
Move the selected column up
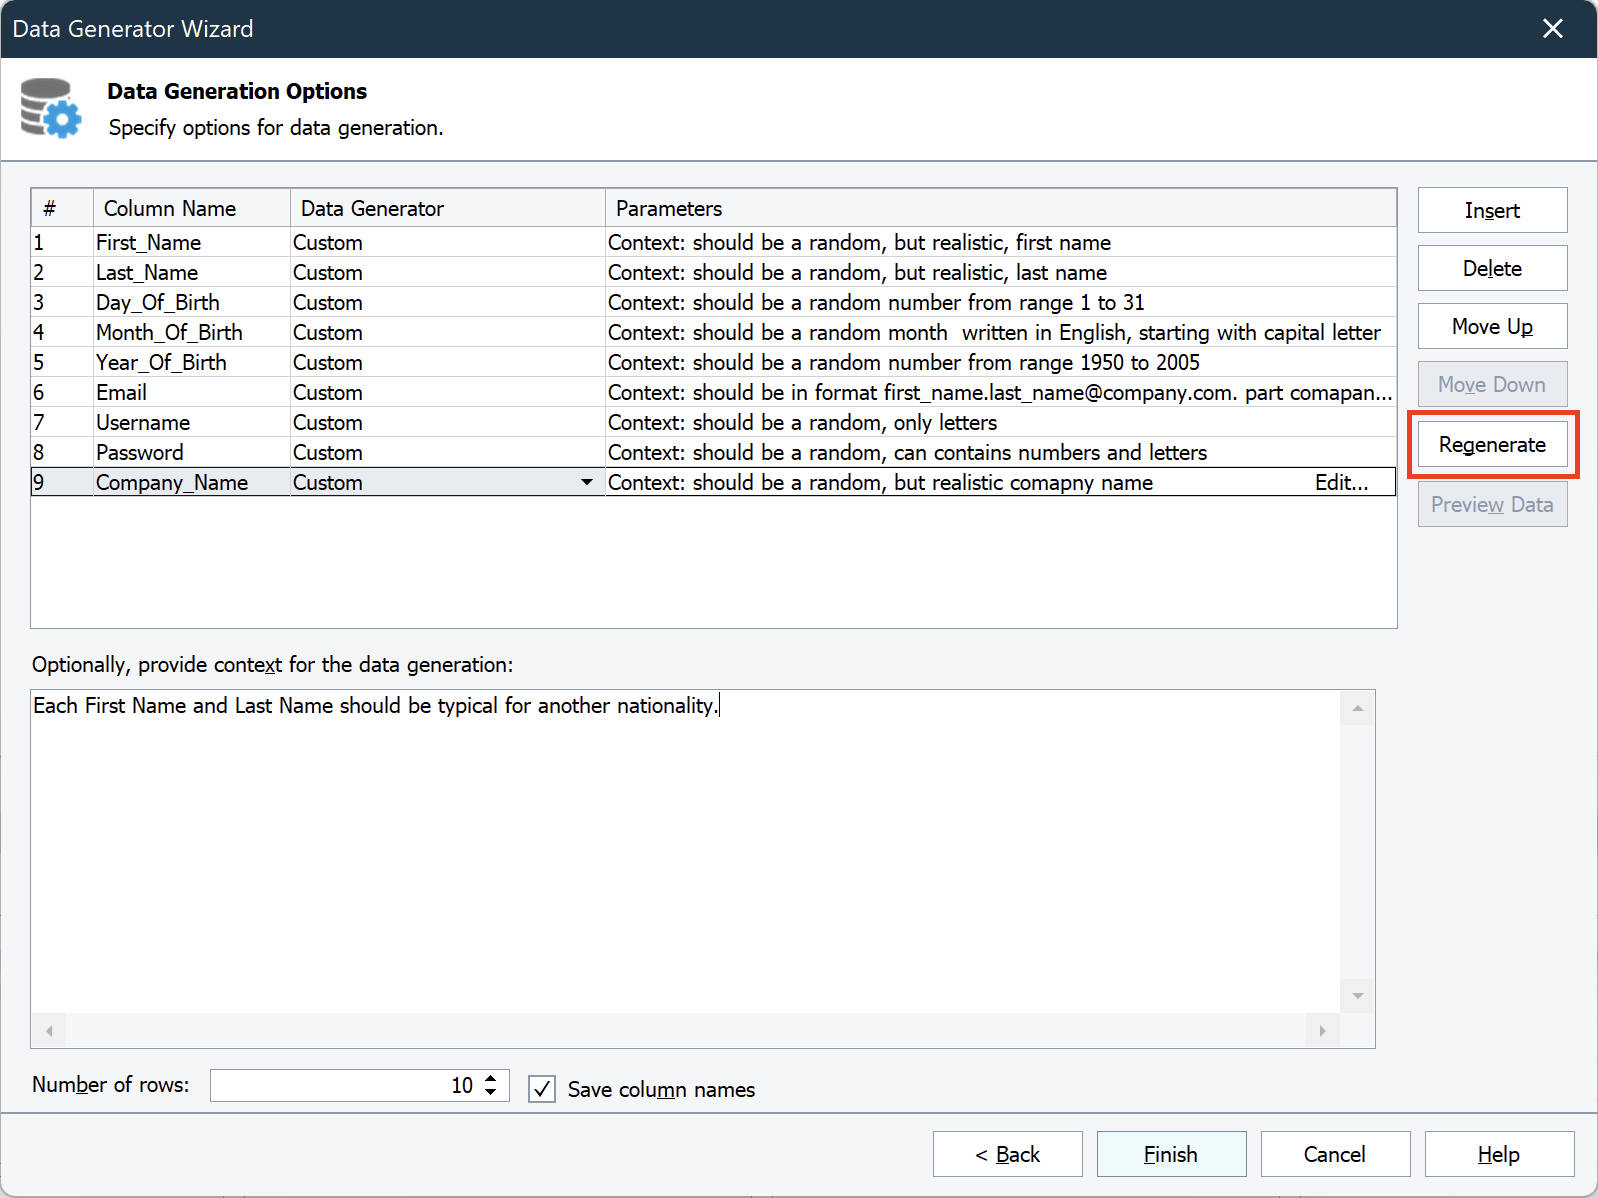pos(1491,327)
